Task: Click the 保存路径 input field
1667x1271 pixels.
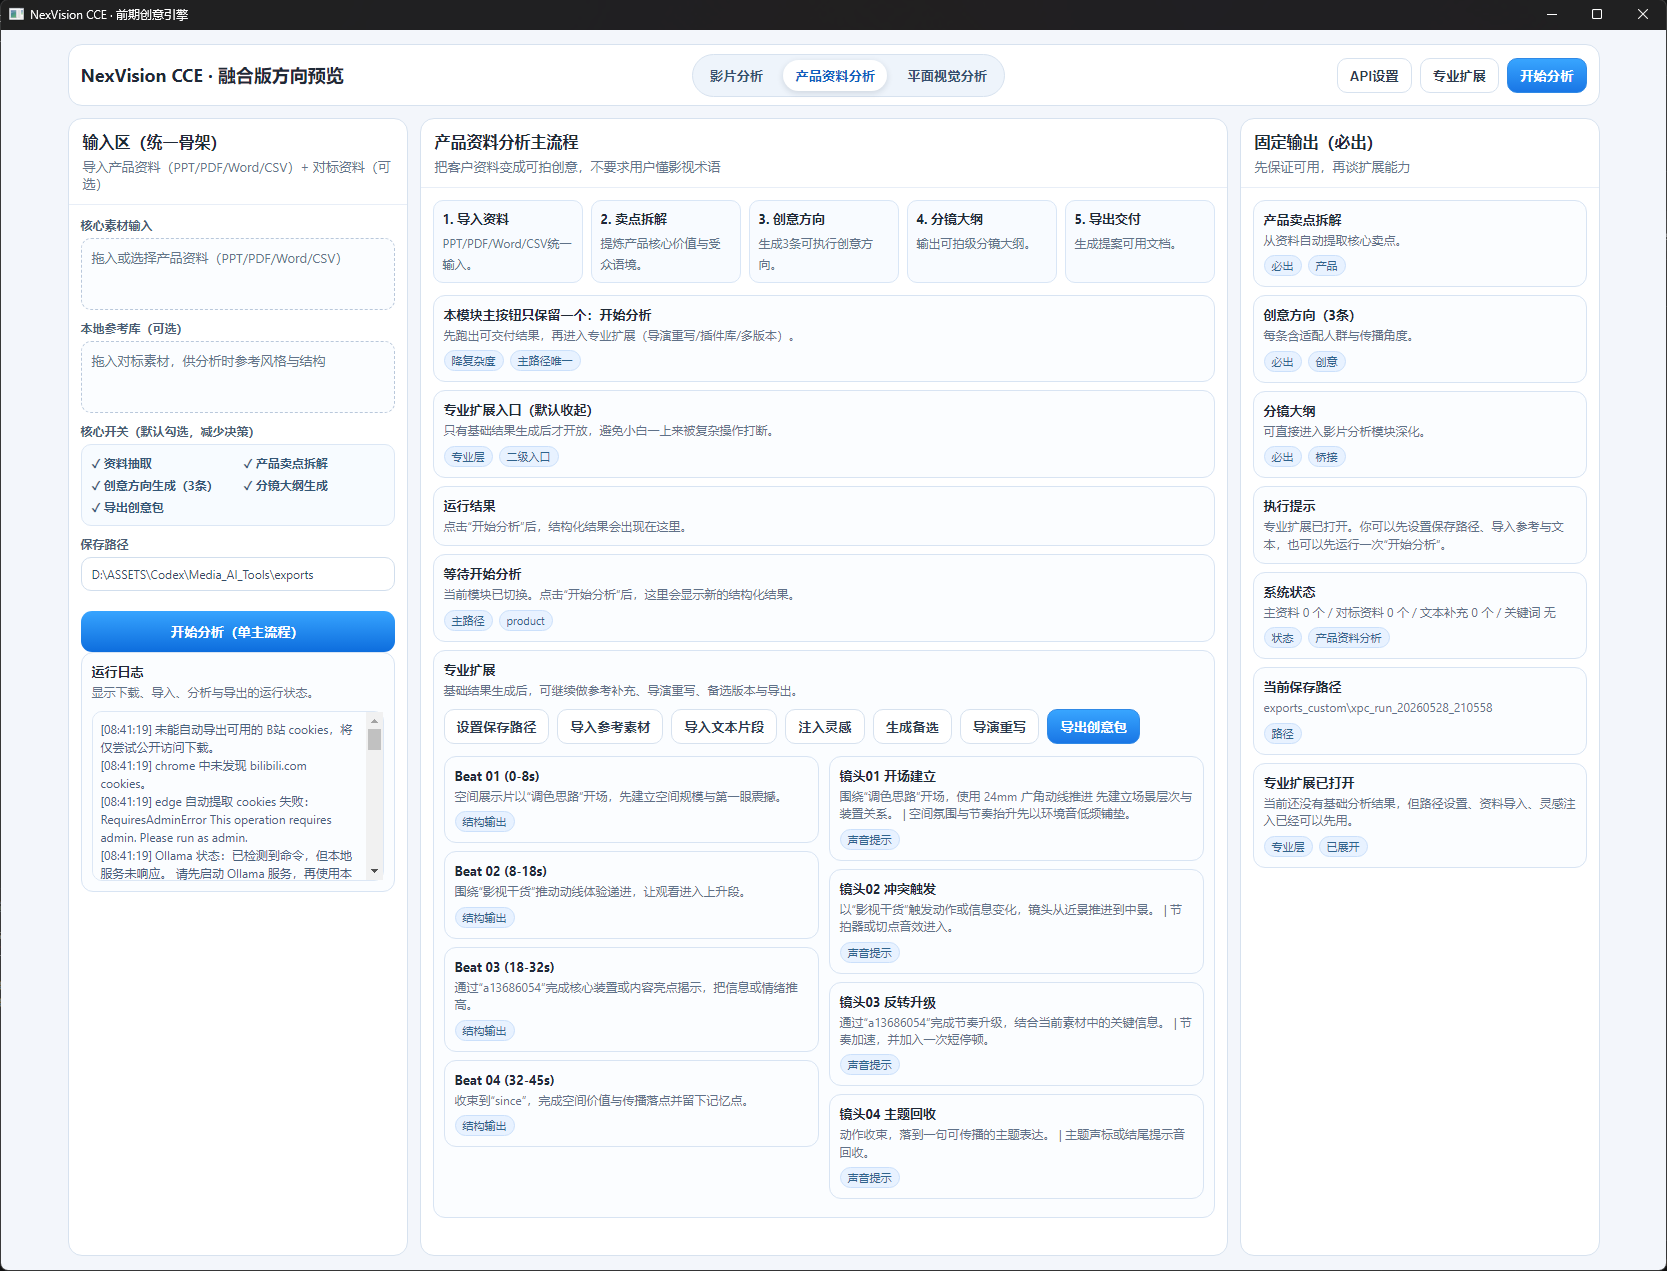Action: pos(238,575)
